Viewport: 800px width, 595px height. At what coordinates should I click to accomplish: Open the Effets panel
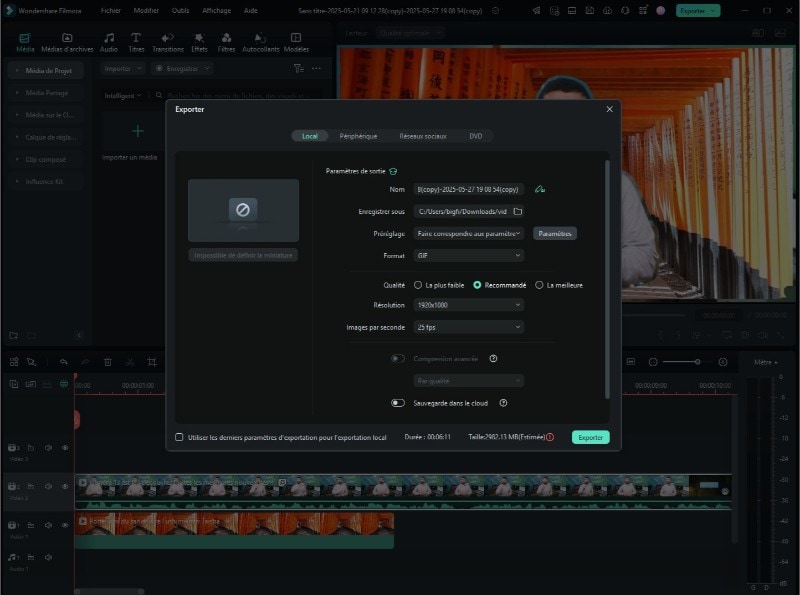pos(199,42)
